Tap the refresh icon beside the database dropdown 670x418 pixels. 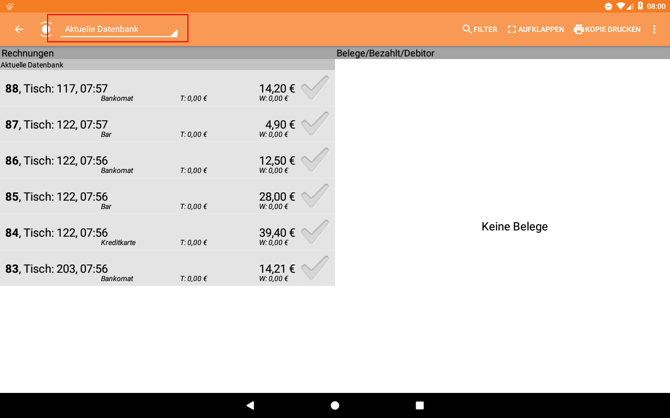[45, 30]
